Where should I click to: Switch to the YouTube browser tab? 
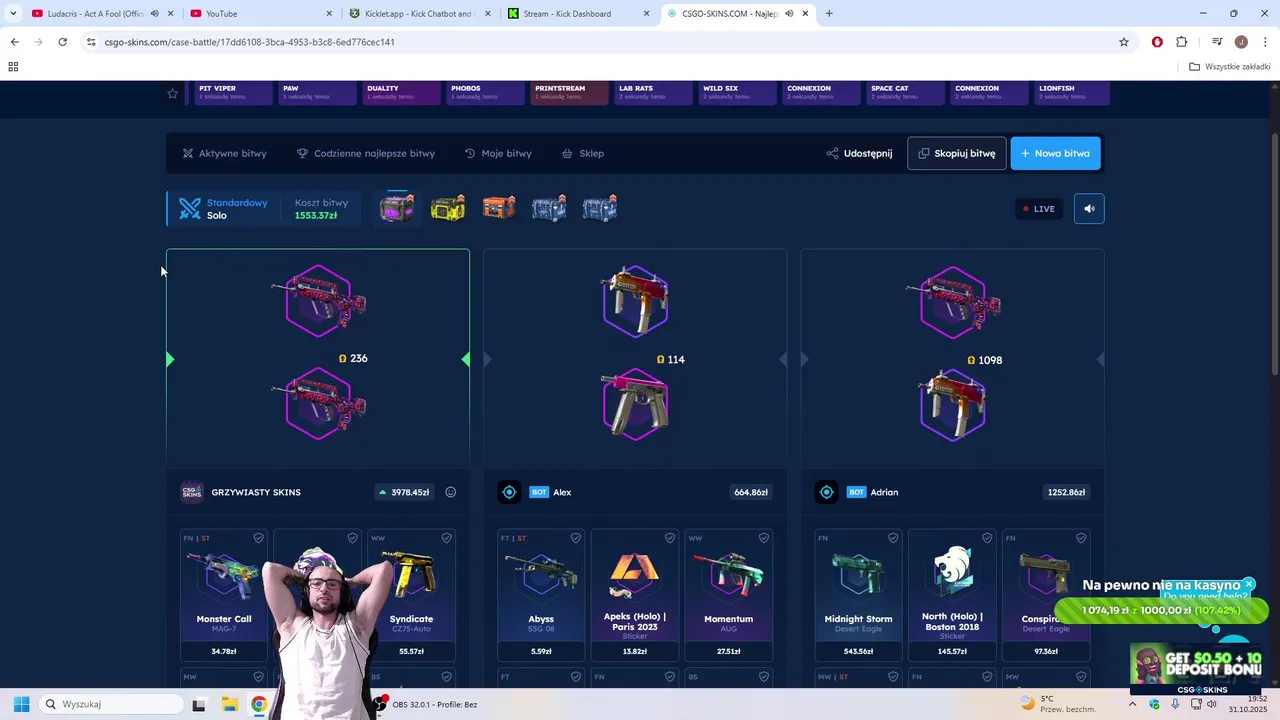260,14
